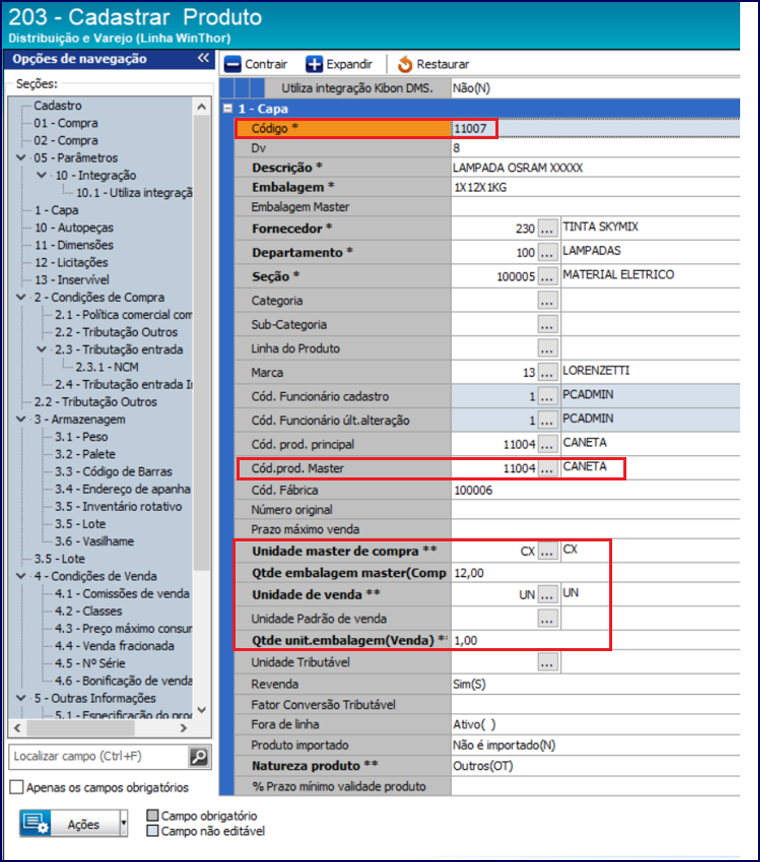Select 11 - Dimensões tree item
This screenshot has height=862, width=760.
coord(74,245)
